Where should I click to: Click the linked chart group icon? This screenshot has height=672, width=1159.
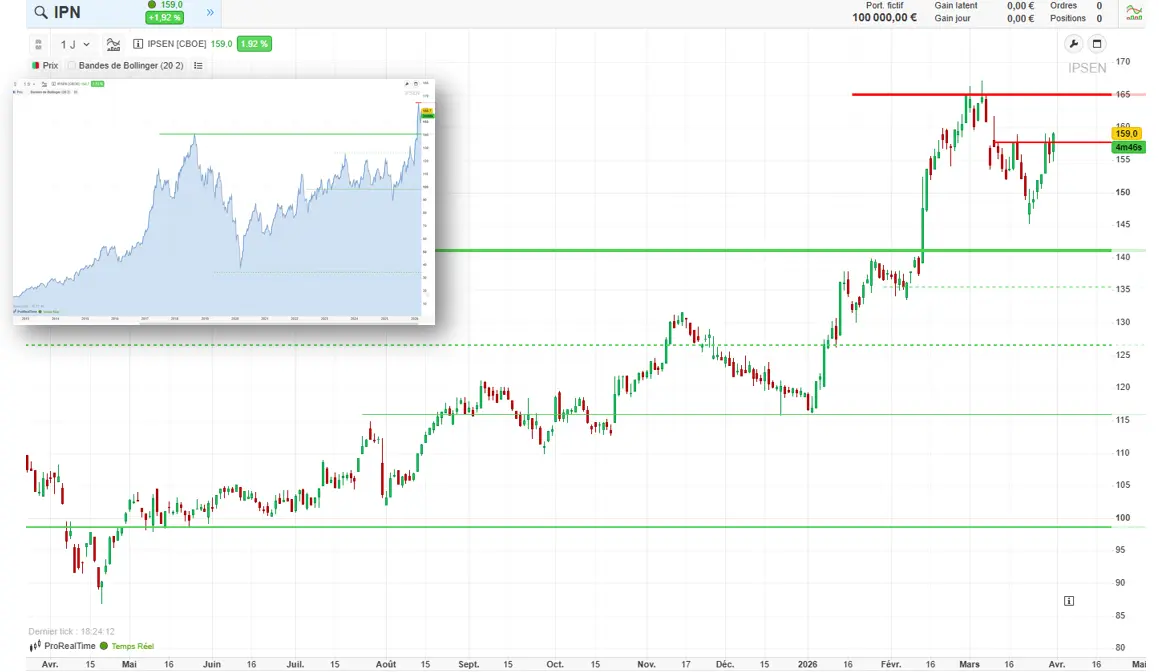pyautogui.click(x=38, y=44)
